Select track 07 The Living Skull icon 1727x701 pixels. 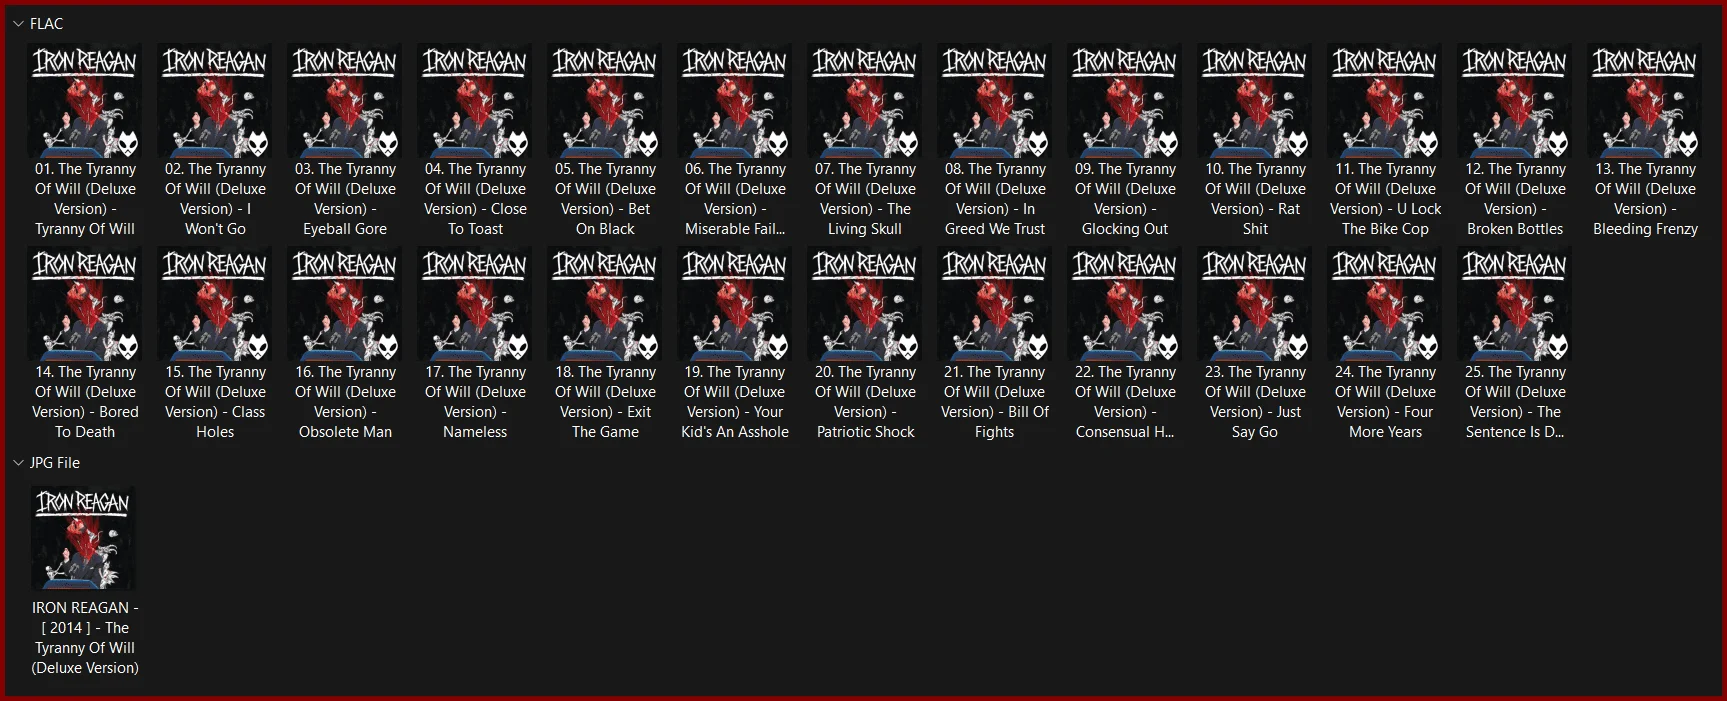pyautogui.click(x=865, y=100)
